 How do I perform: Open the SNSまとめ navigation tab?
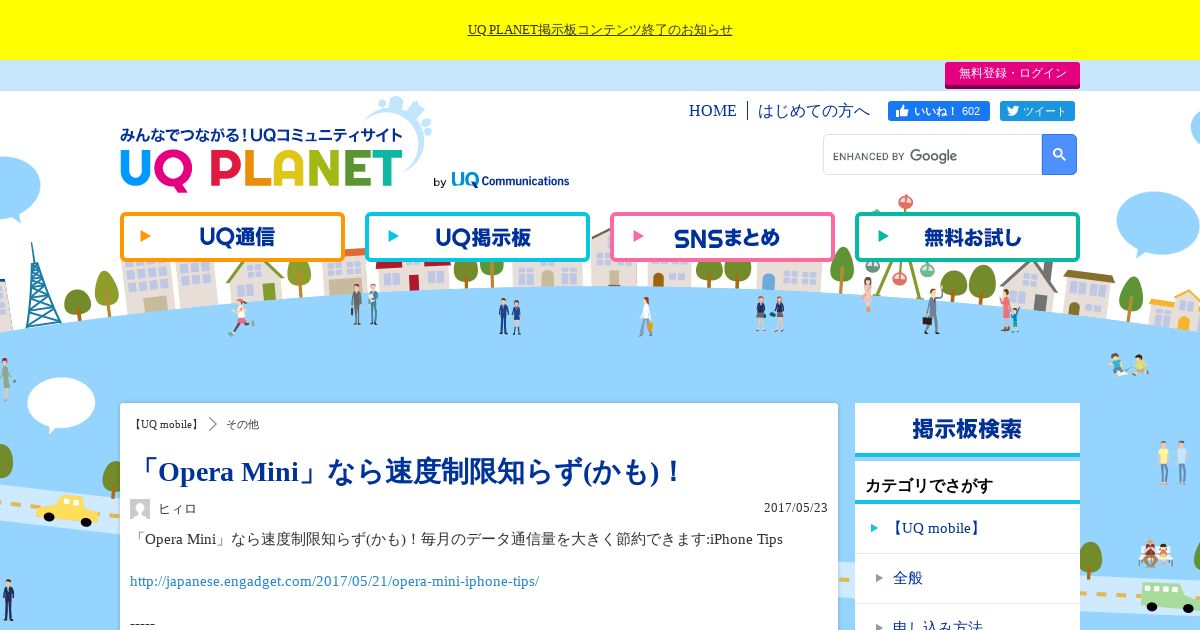click(722, 237)
